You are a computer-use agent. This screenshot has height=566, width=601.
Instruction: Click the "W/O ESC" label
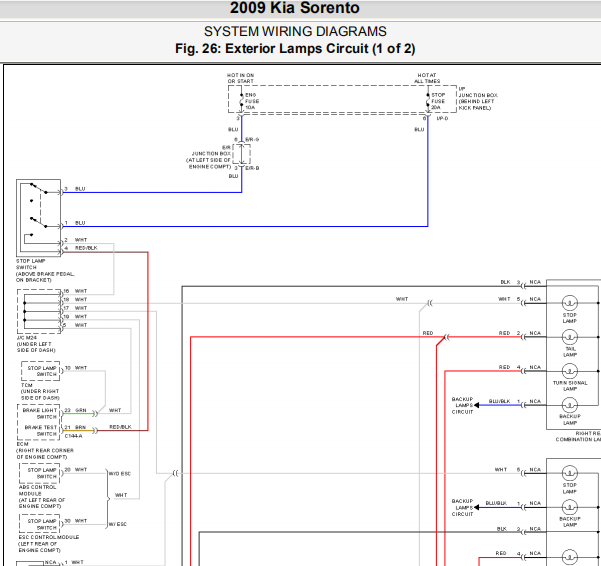point(120,474)
